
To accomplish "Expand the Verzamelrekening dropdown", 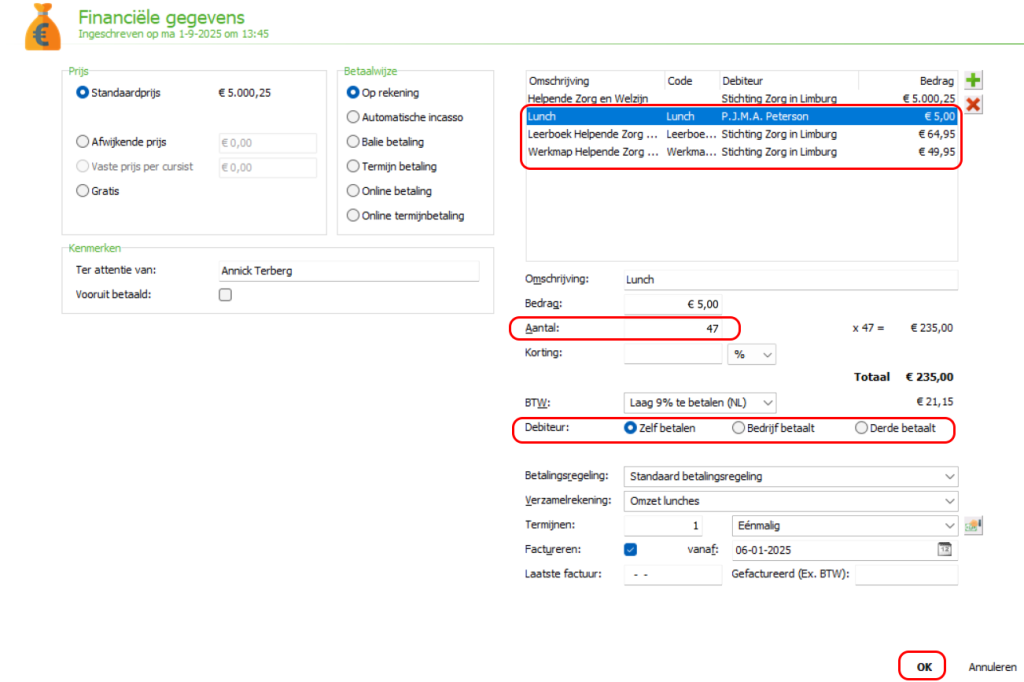I will tap(791, 501).
